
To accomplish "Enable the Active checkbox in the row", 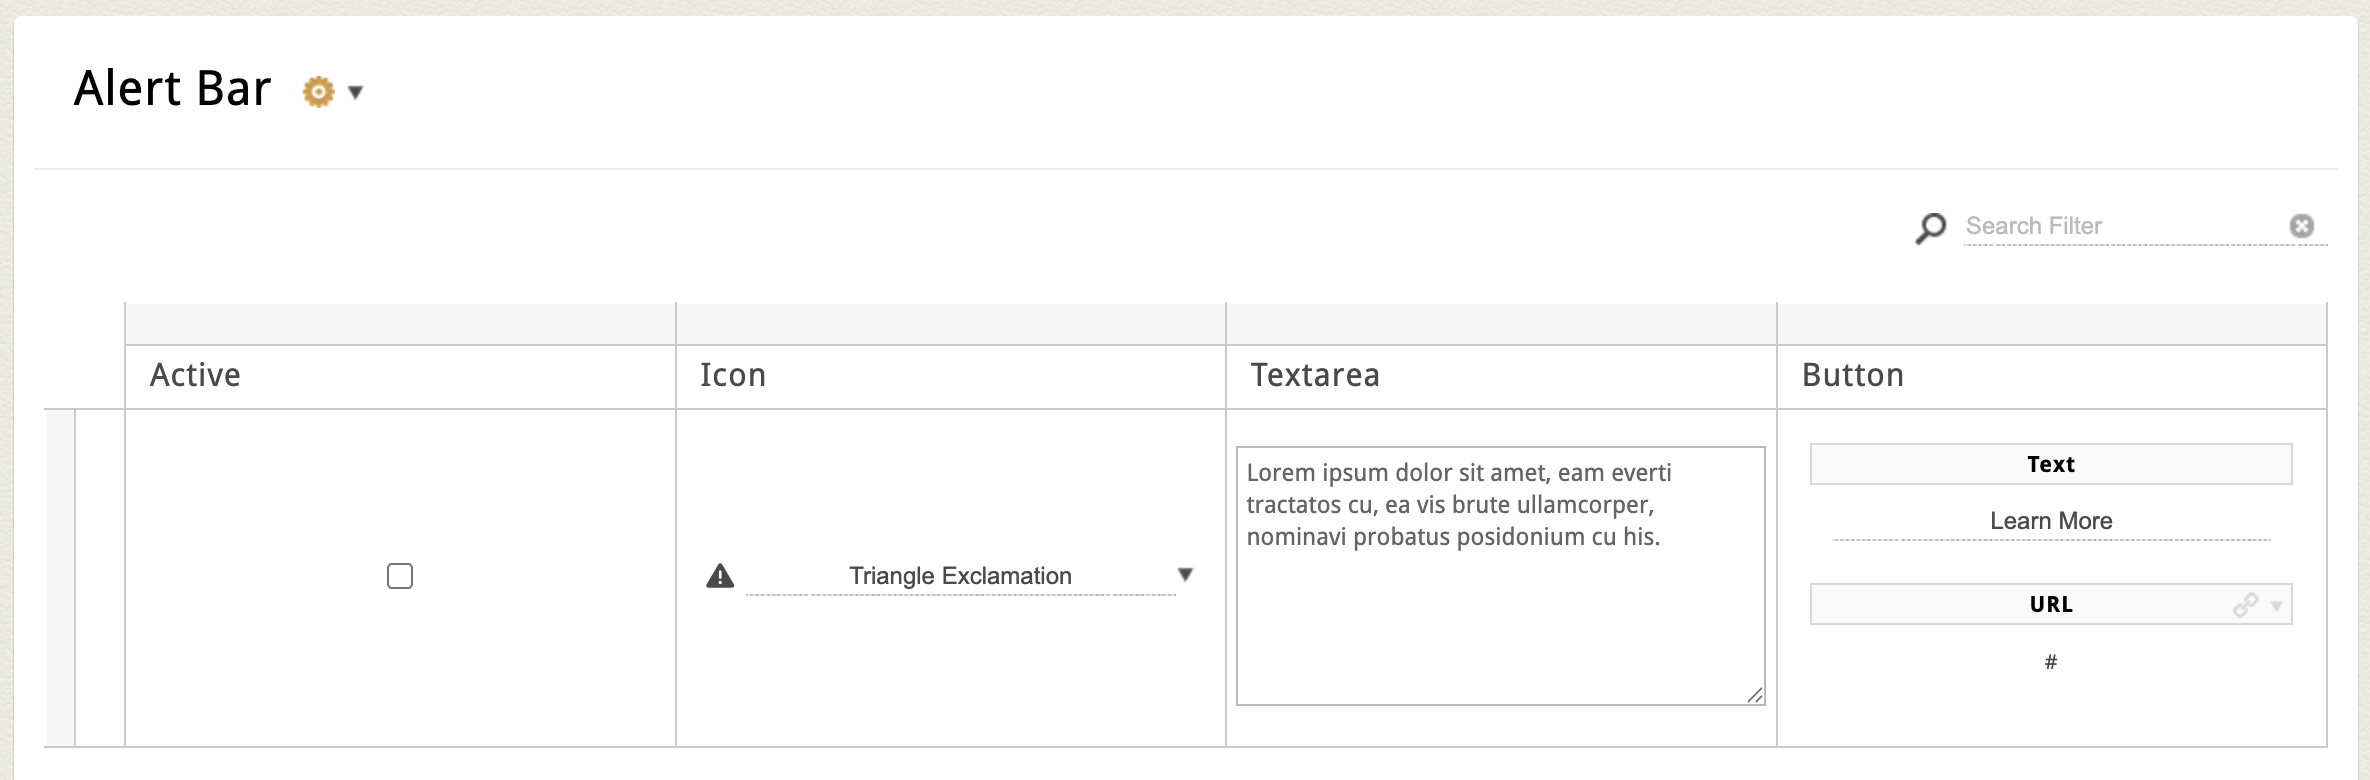I will tap(400, 576).
